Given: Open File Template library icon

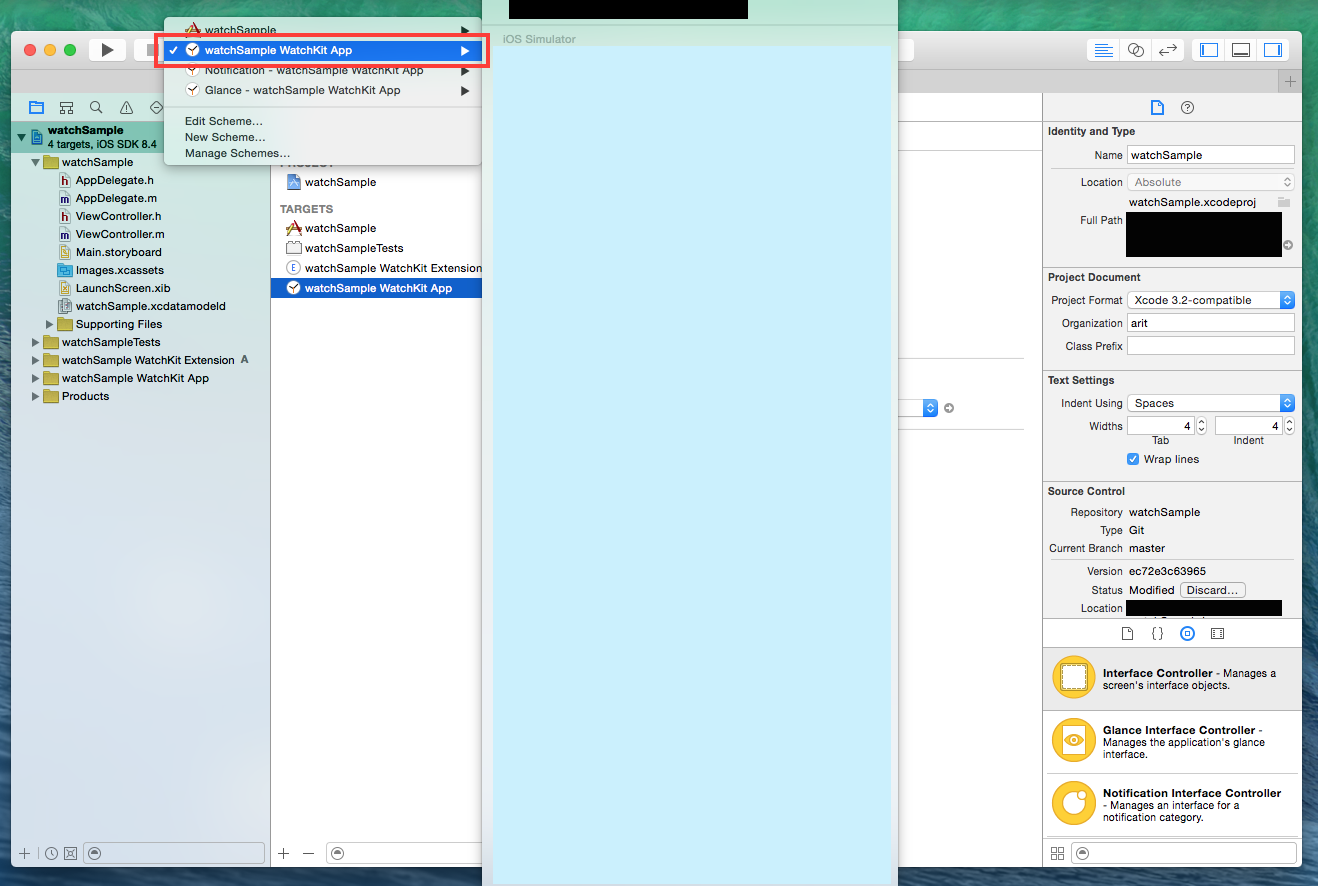Looking at the screenshot, I should click(x=1127, y=633).
